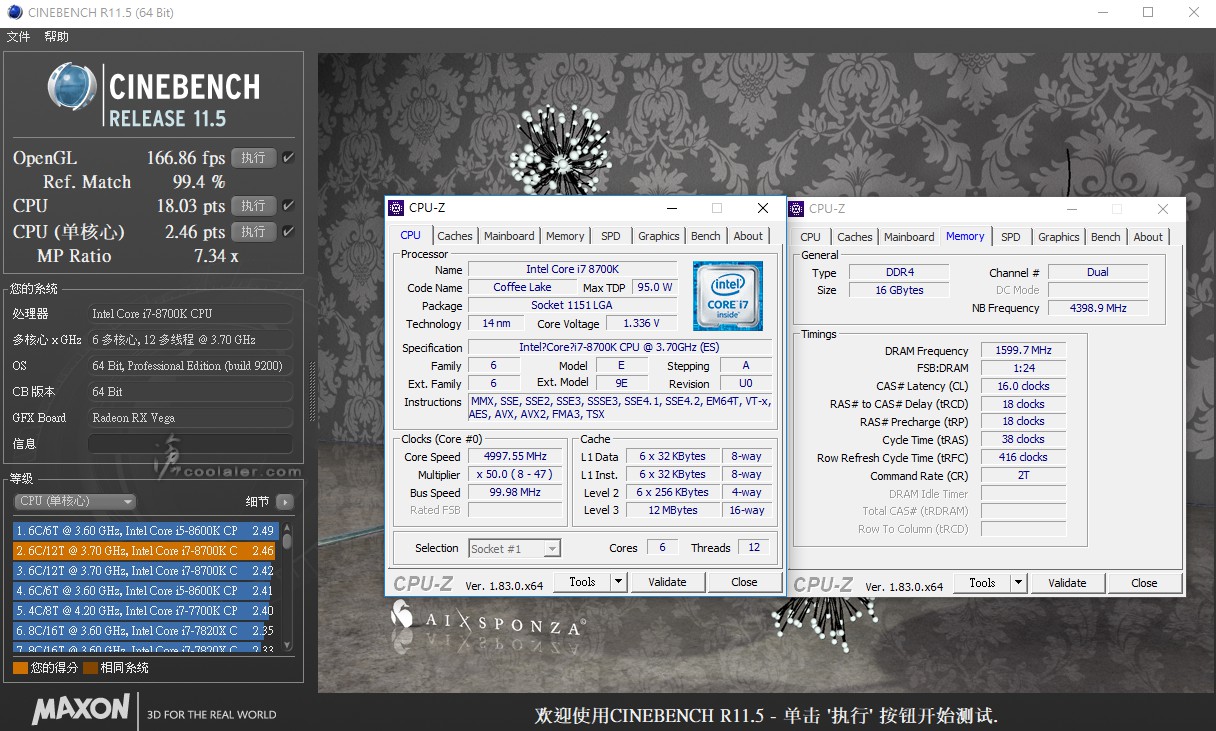The height and width of the screenshot is (731, 1216).
Task: Click the empty 信息 info field
Action: pyautogui.click(x=190, y=444)
